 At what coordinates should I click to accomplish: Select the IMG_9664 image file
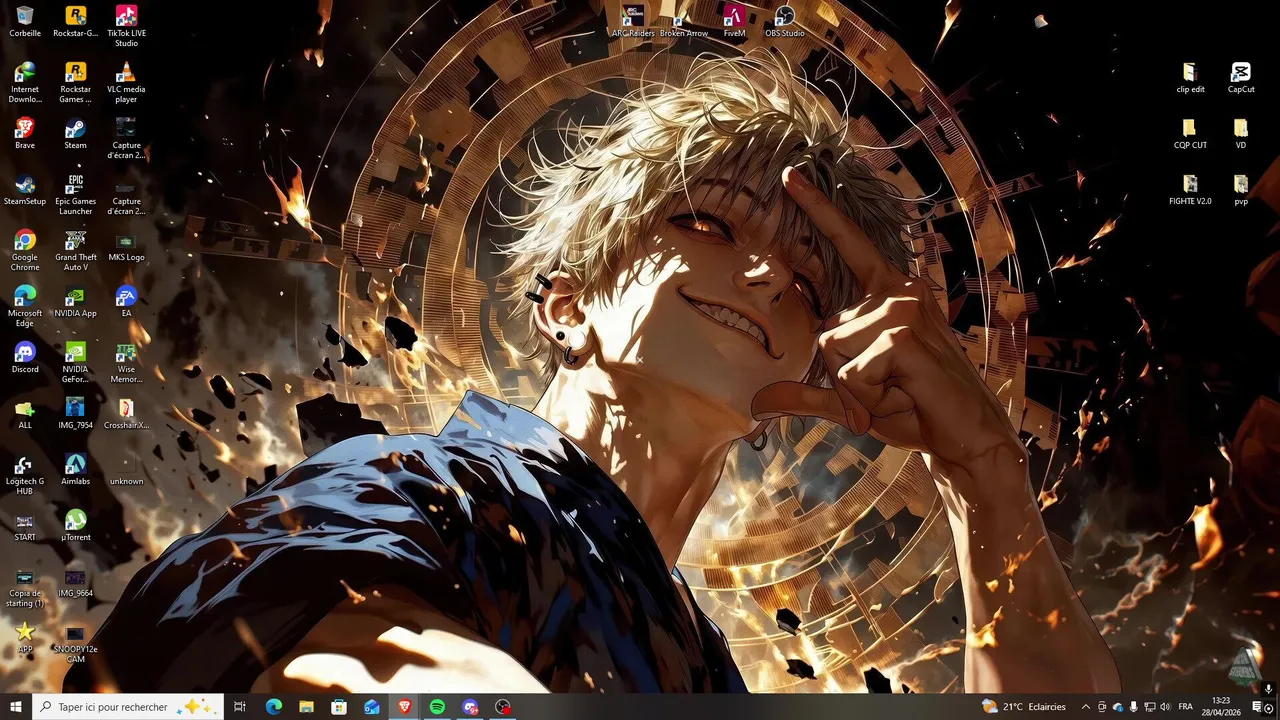coord(75,582)
